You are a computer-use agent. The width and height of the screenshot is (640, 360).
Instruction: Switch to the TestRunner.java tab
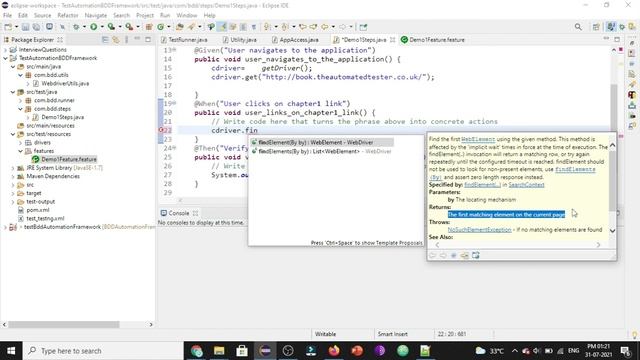point(184,40)
